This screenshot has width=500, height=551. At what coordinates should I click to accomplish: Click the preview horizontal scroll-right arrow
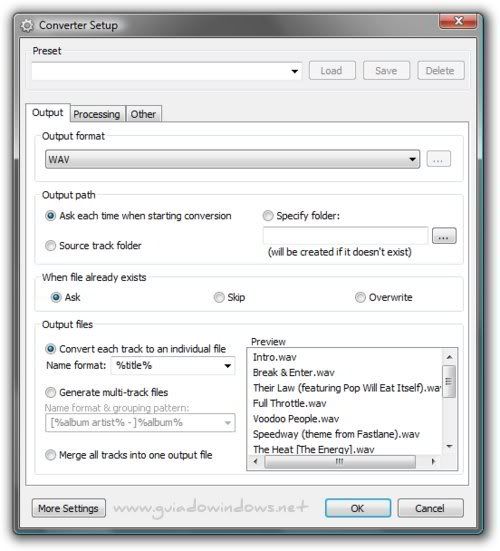[x=433, y=461]
